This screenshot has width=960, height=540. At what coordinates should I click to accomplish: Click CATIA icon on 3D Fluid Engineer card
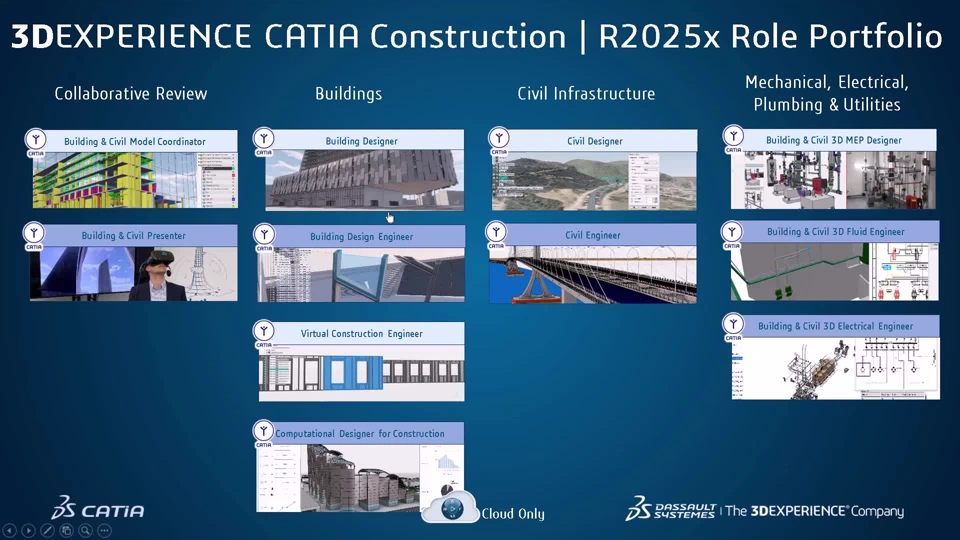732,234
